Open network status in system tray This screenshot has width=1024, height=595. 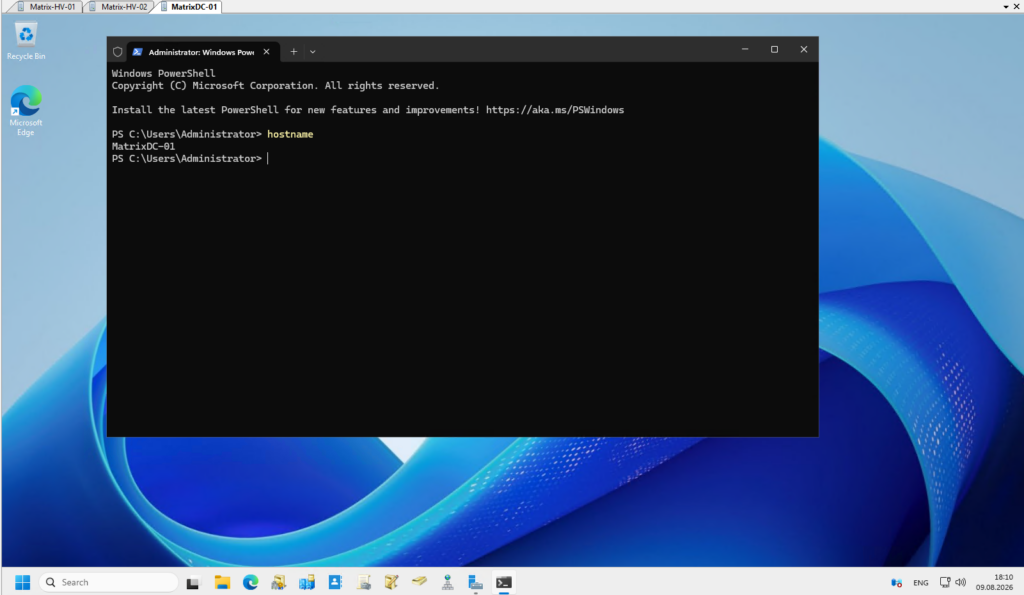pos(945,583)
